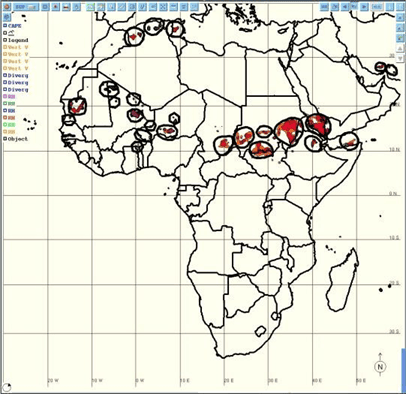Toggle the Legend layer checkbox
406x394 pixels.
tap(5, 40)
